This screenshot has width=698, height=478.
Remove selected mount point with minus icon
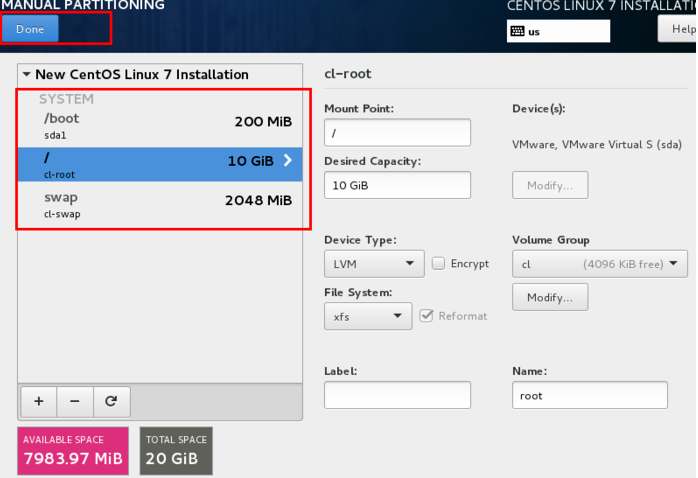[x=75, y=401]
